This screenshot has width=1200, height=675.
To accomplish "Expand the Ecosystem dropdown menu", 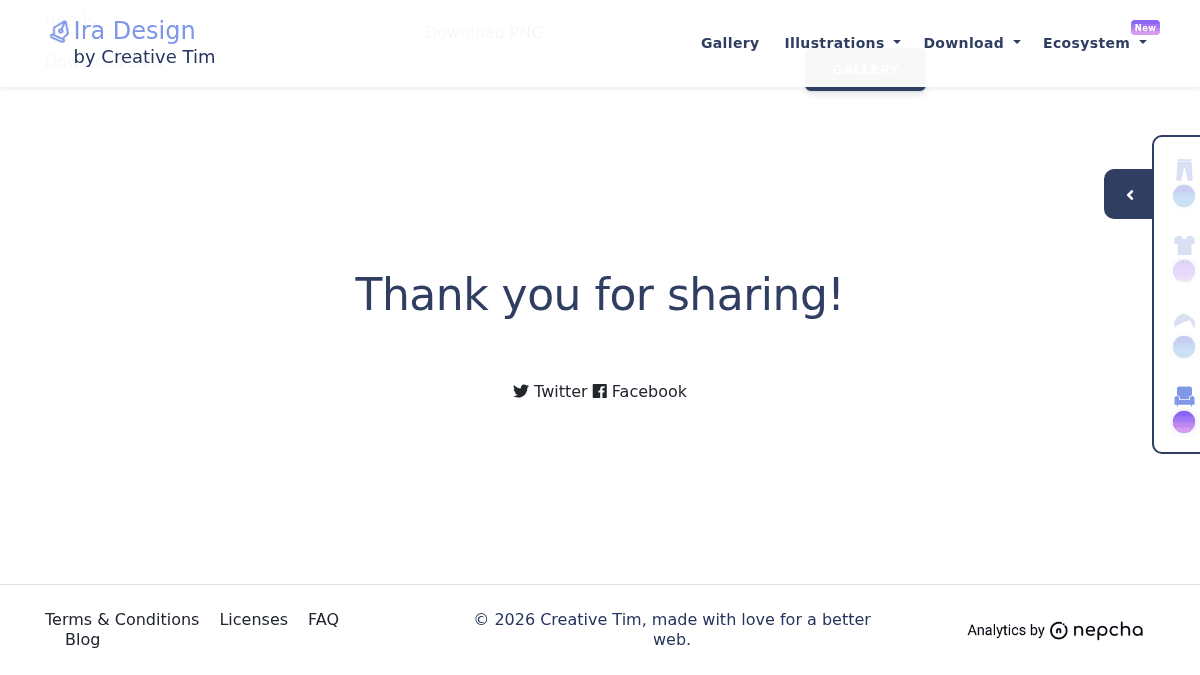I will (1094, 43).
